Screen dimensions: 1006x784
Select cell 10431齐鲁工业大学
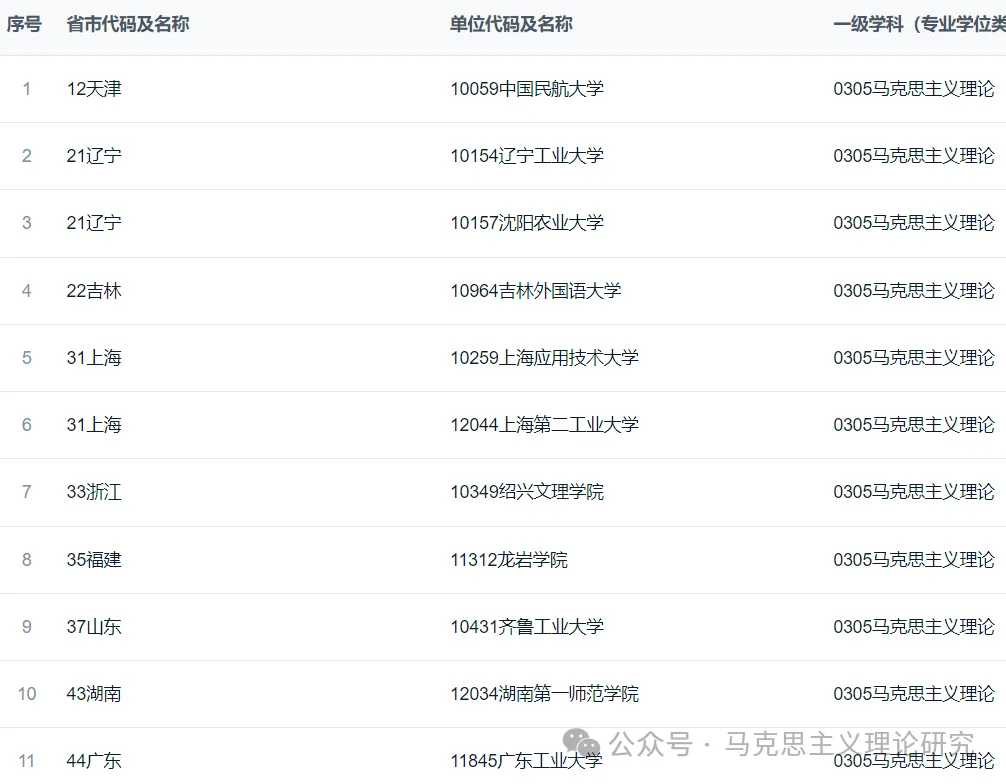tap(527, 627)
